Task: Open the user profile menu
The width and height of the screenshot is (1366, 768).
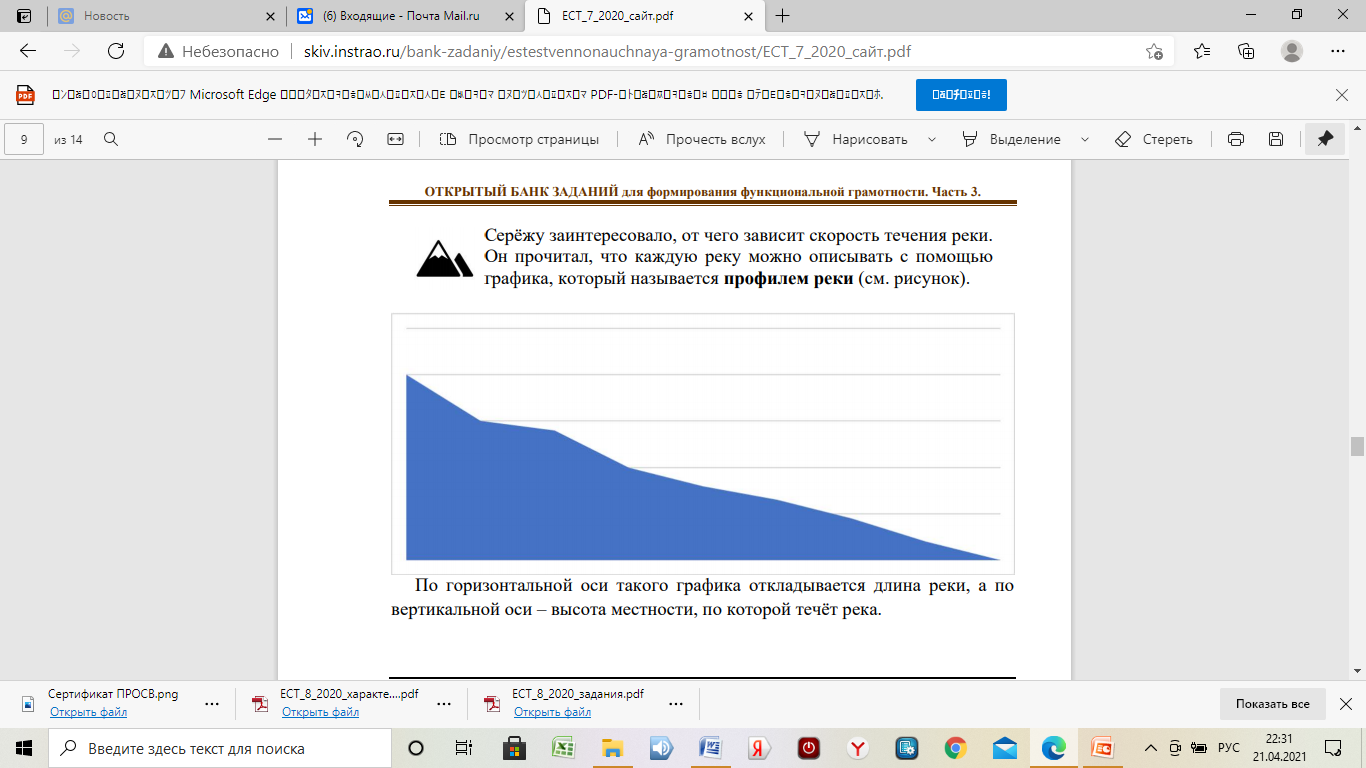Action: pyautogui.click(x=1292, y=52)
